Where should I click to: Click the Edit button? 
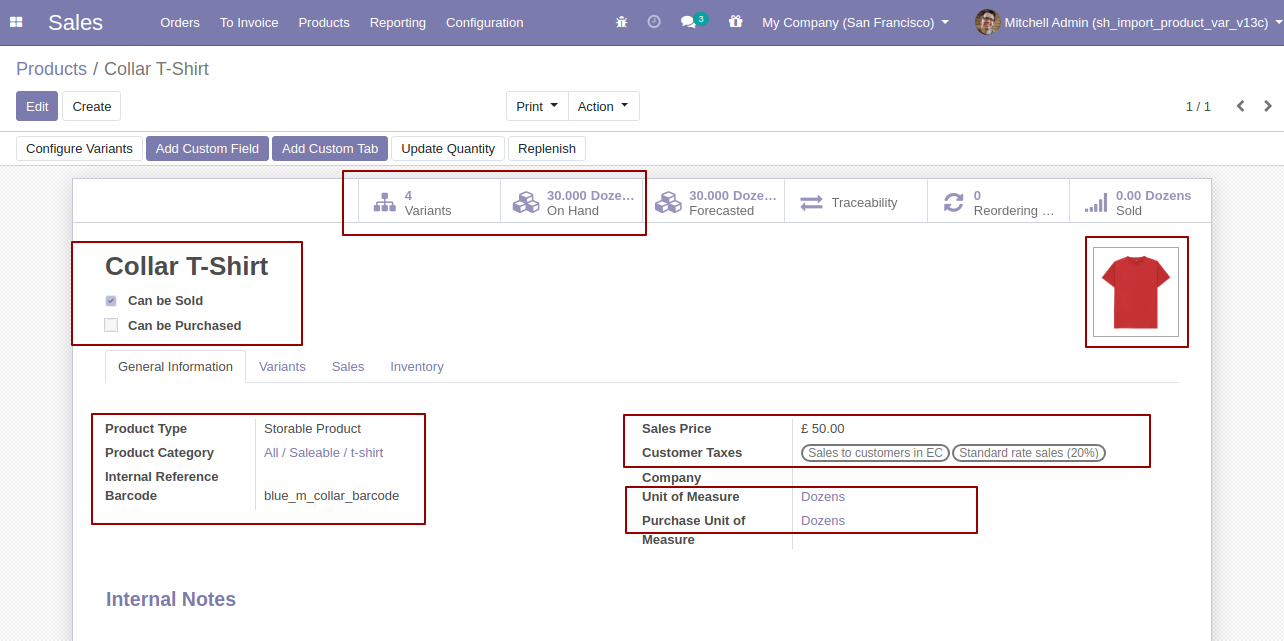pos(37,107)
